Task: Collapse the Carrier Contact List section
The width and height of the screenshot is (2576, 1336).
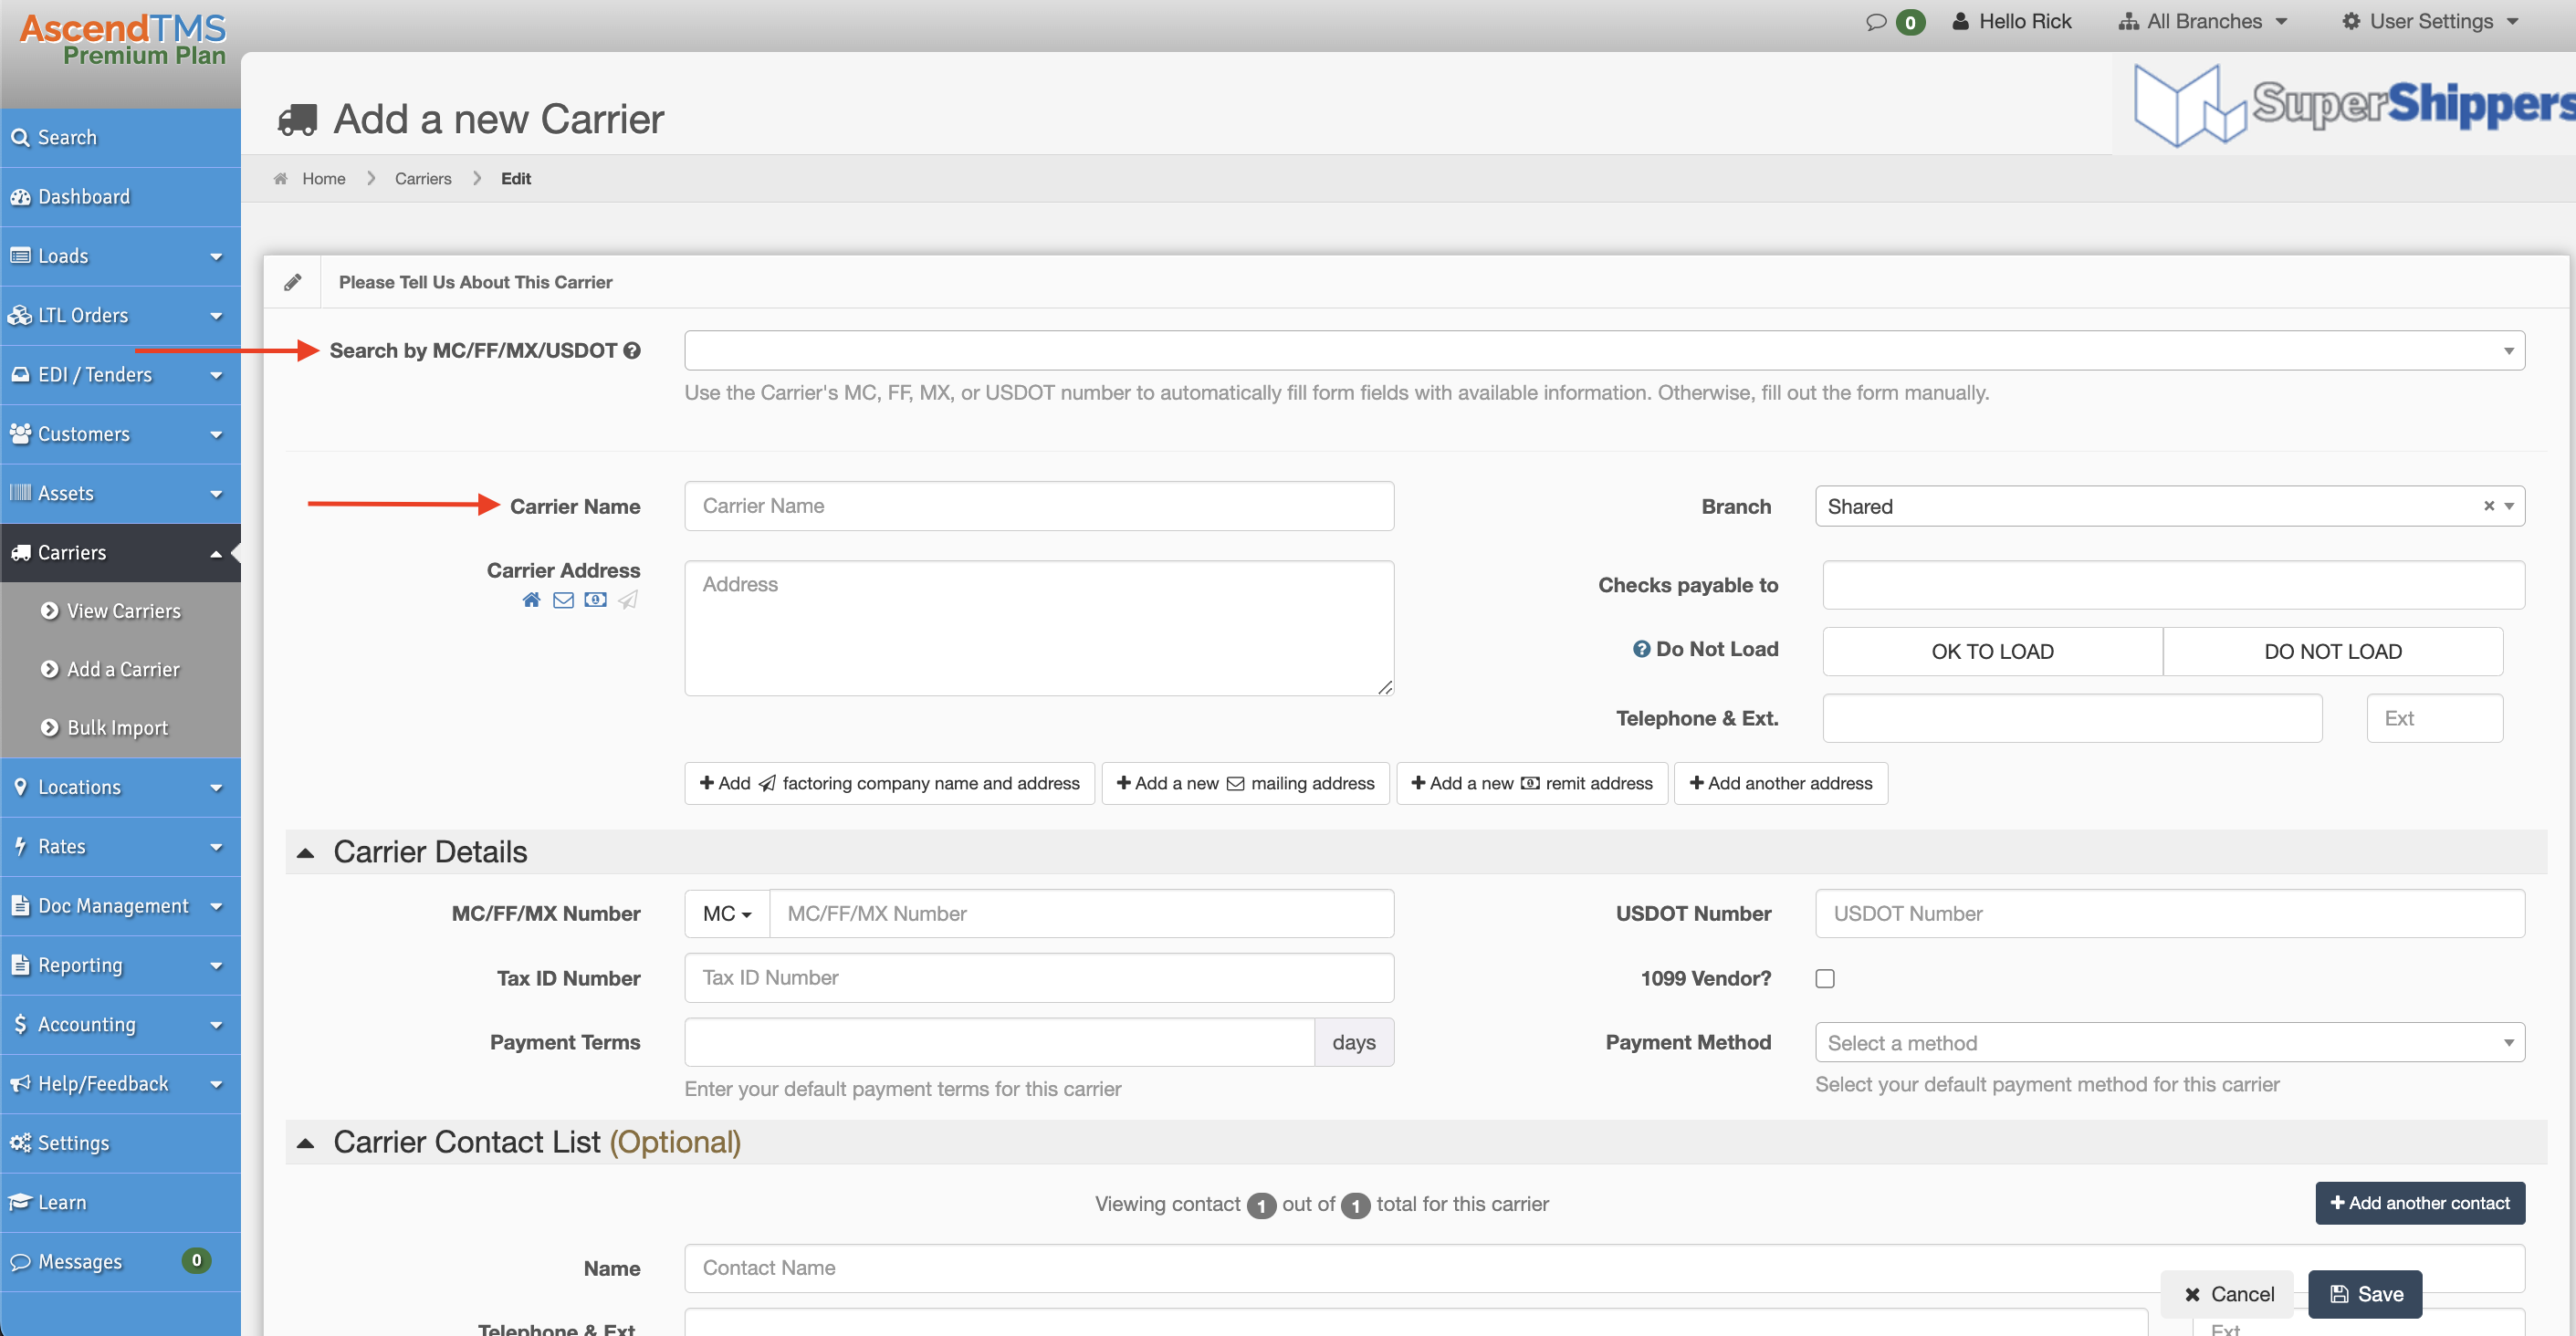Action: 305,1142
